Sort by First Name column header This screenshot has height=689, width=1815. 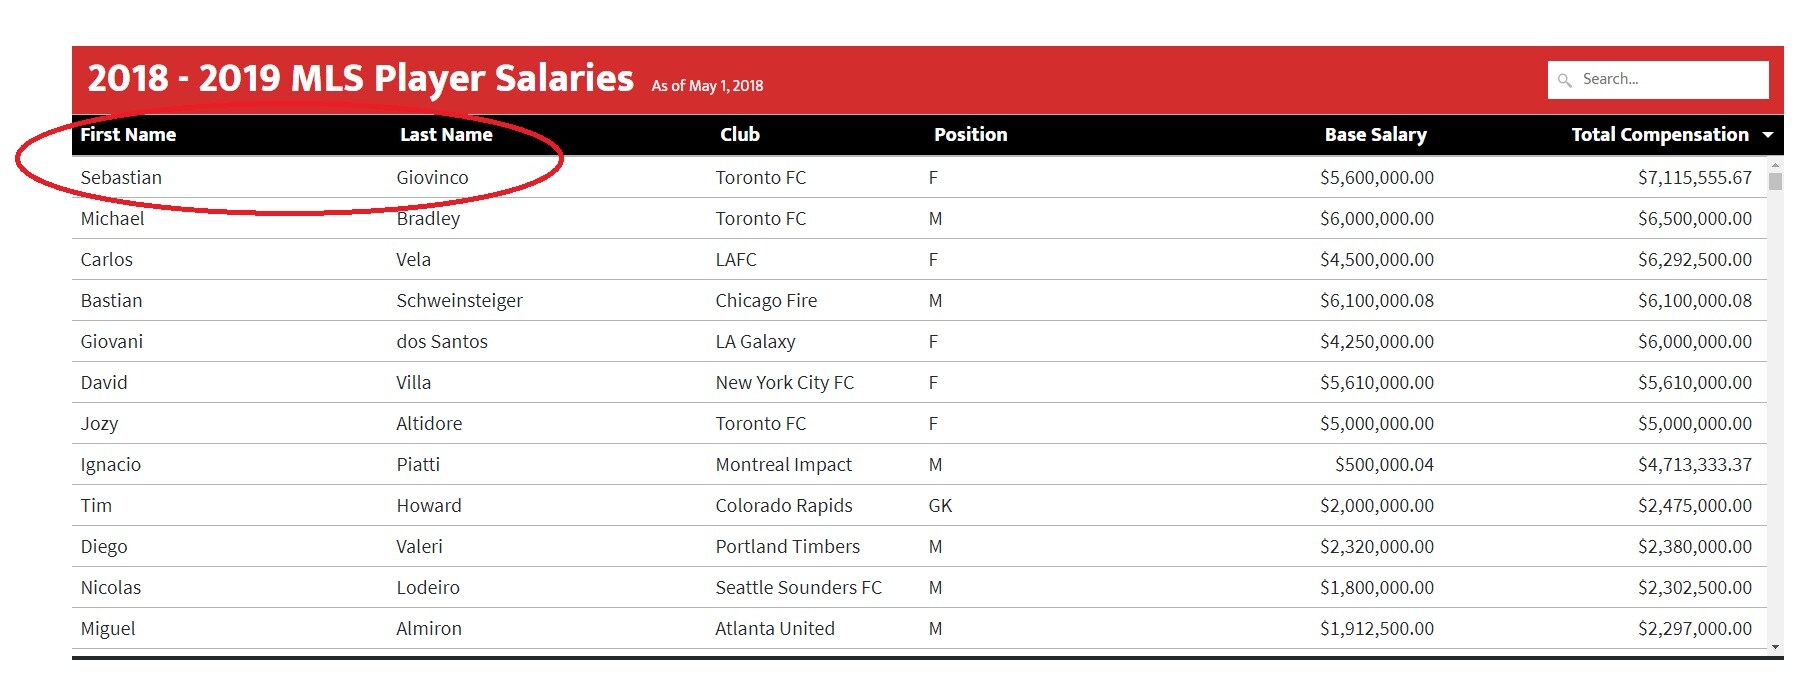coord(128,135)
